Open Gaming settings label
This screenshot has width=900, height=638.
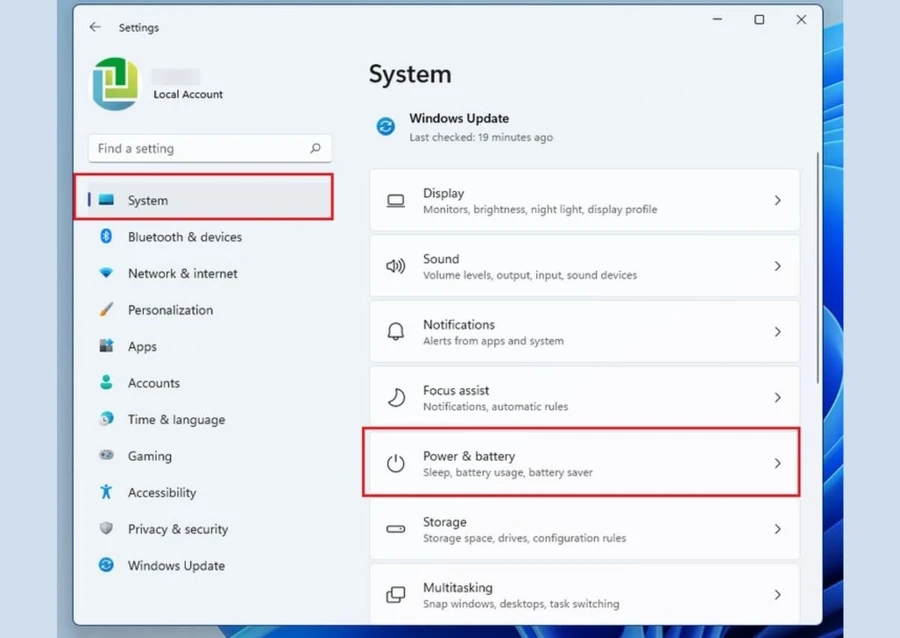150,456
